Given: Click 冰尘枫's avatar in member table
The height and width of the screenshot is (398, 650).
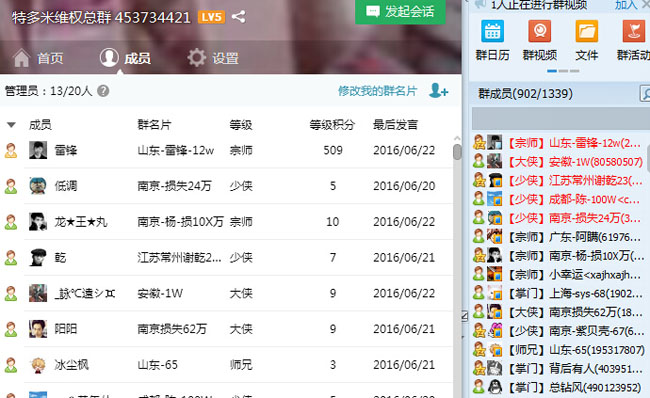Looking at the screenshot, I should tap(38, 365).
